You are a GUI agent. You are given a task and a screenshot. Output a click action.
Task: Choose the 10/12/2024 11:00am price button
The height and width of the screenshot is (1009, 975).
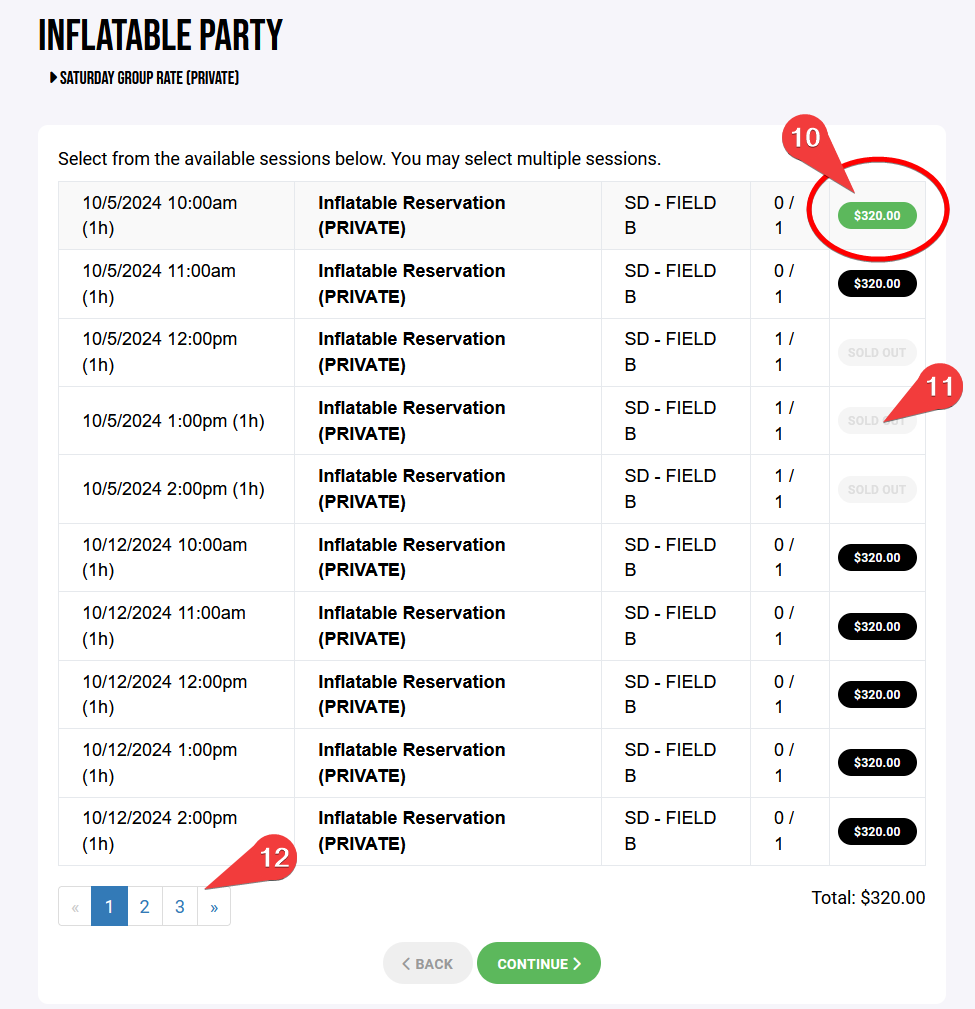876,626
